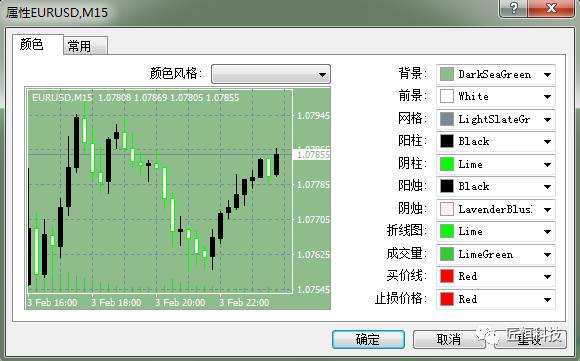Click the 1.07785 price axis label
The image size is (580, 361).
point(313,184)
